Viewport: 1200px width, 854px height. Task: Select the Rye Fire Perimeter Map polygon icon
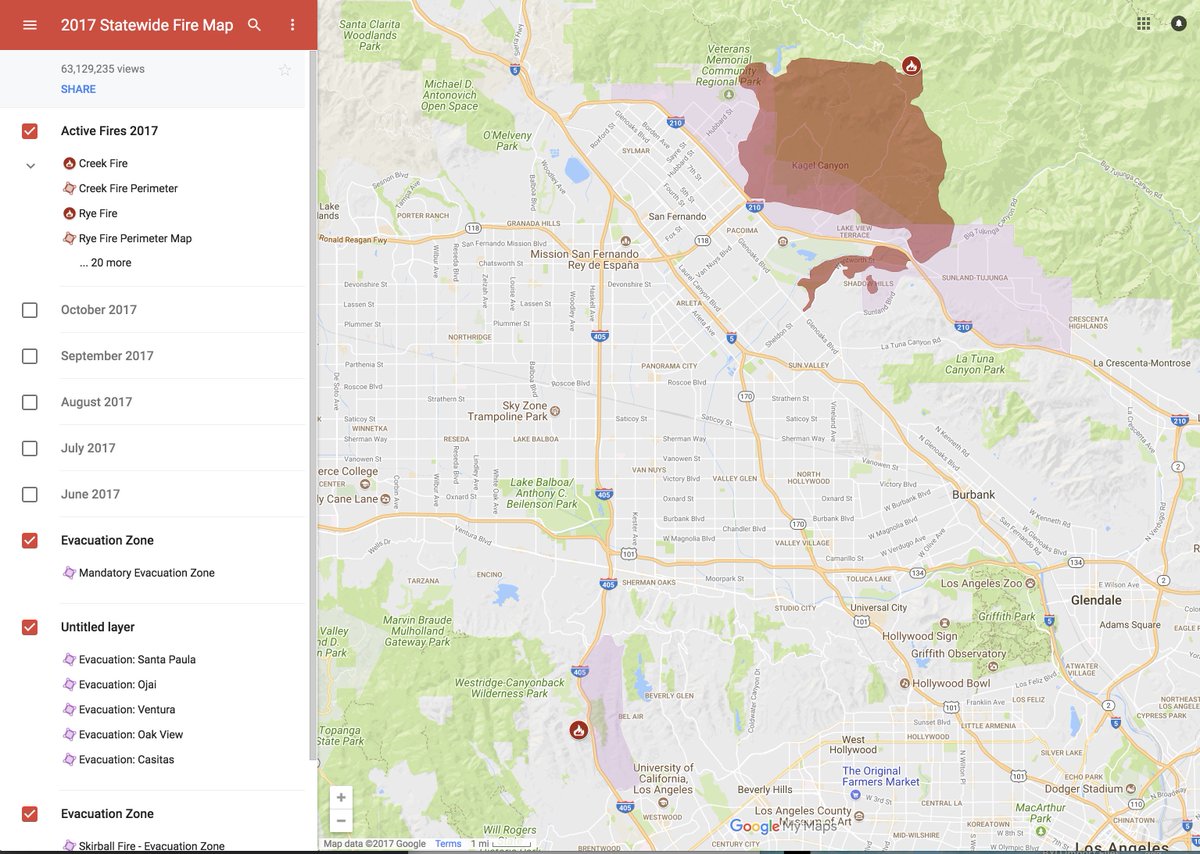coord(69,238)
